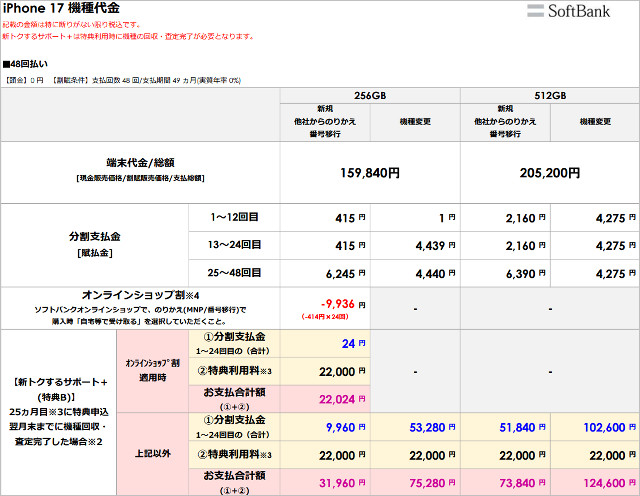Select the 端末代金/総額 row header
Screen dimensions: 640x496
coord(140,161)
